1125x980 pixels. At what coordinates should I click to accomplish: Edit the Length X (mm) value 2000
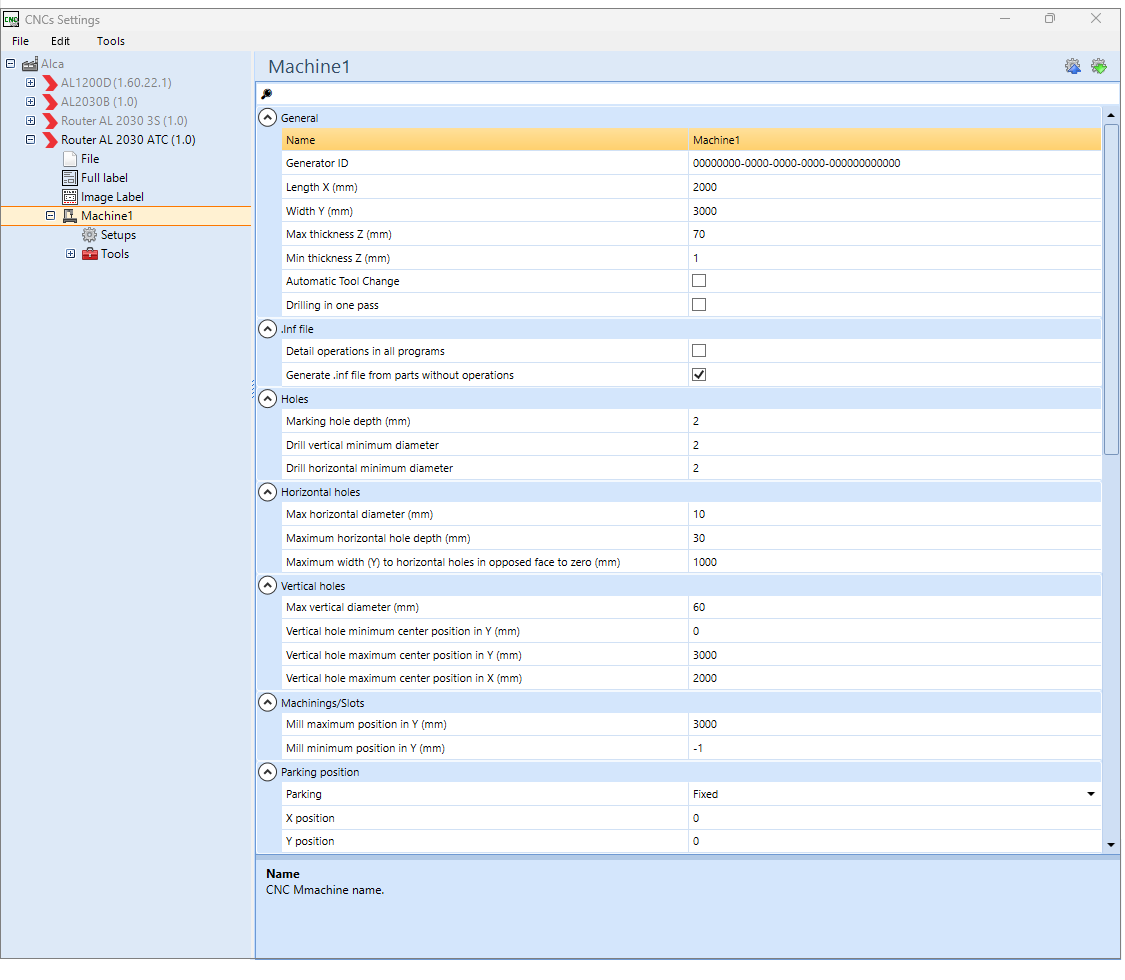click(895, 187)
